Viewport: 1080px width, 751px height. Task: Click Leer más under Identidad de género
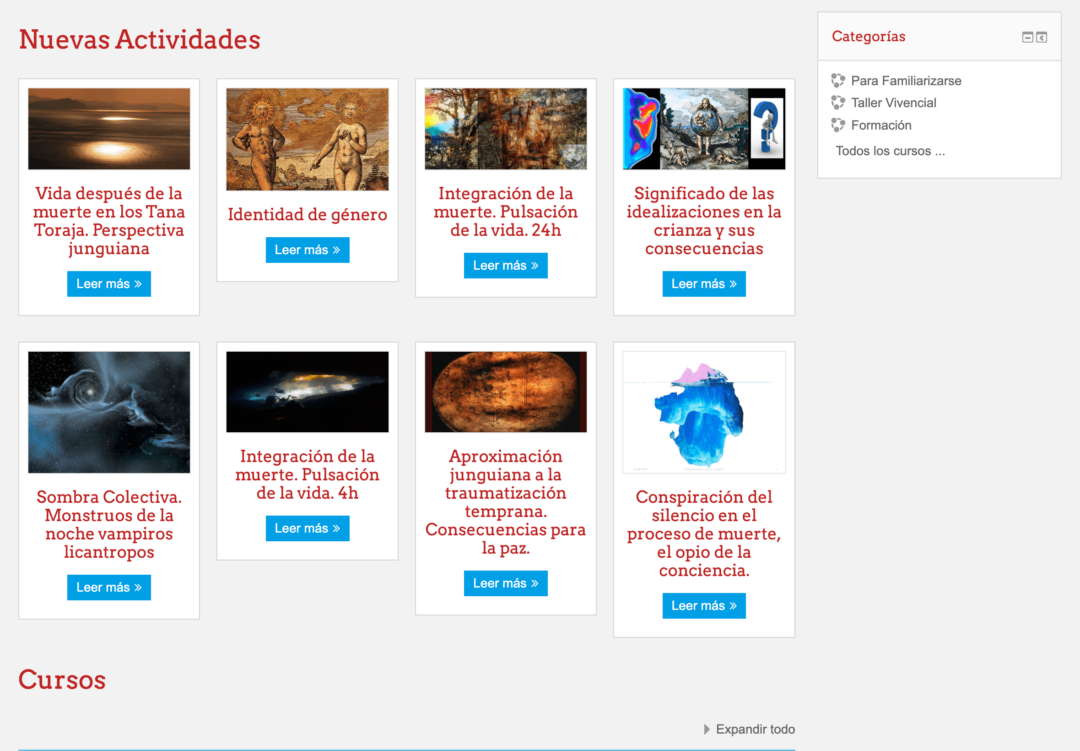pos(307,250)
